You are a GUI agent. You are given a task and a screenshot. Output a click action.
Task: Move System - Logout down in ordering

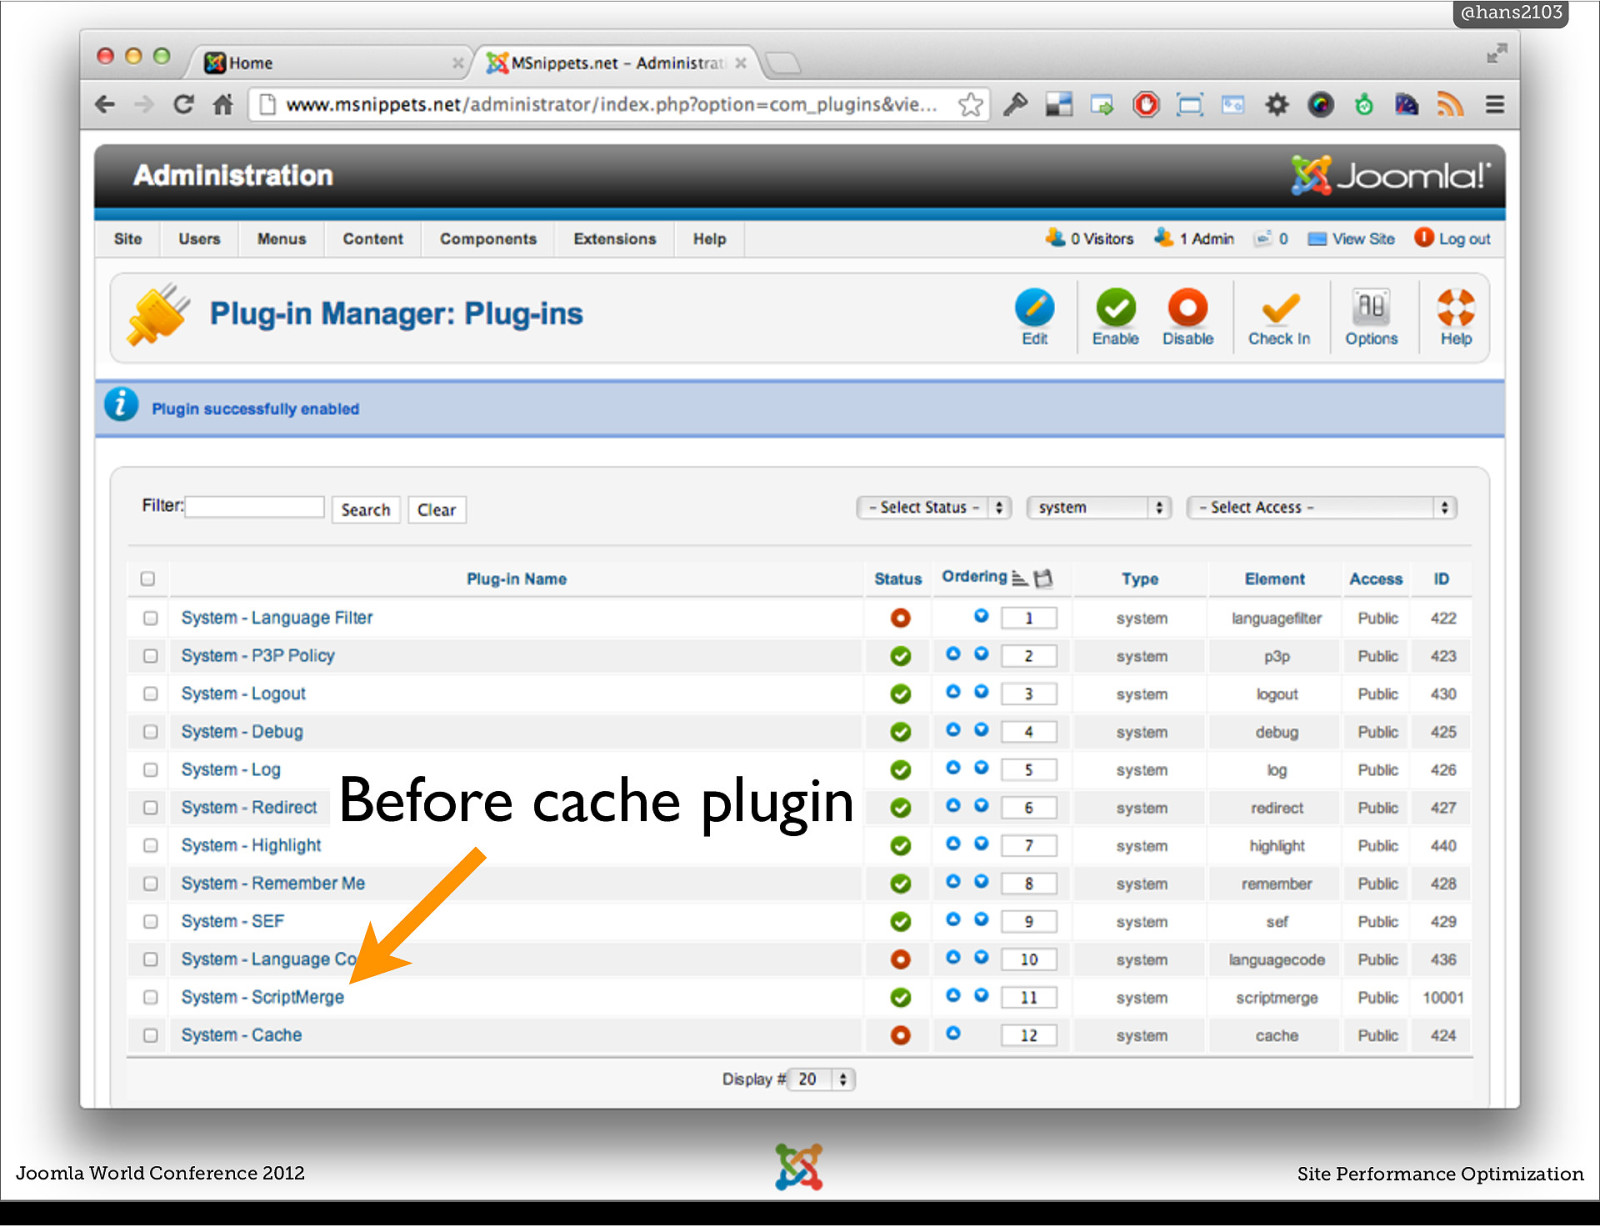[x=981, y=692]
